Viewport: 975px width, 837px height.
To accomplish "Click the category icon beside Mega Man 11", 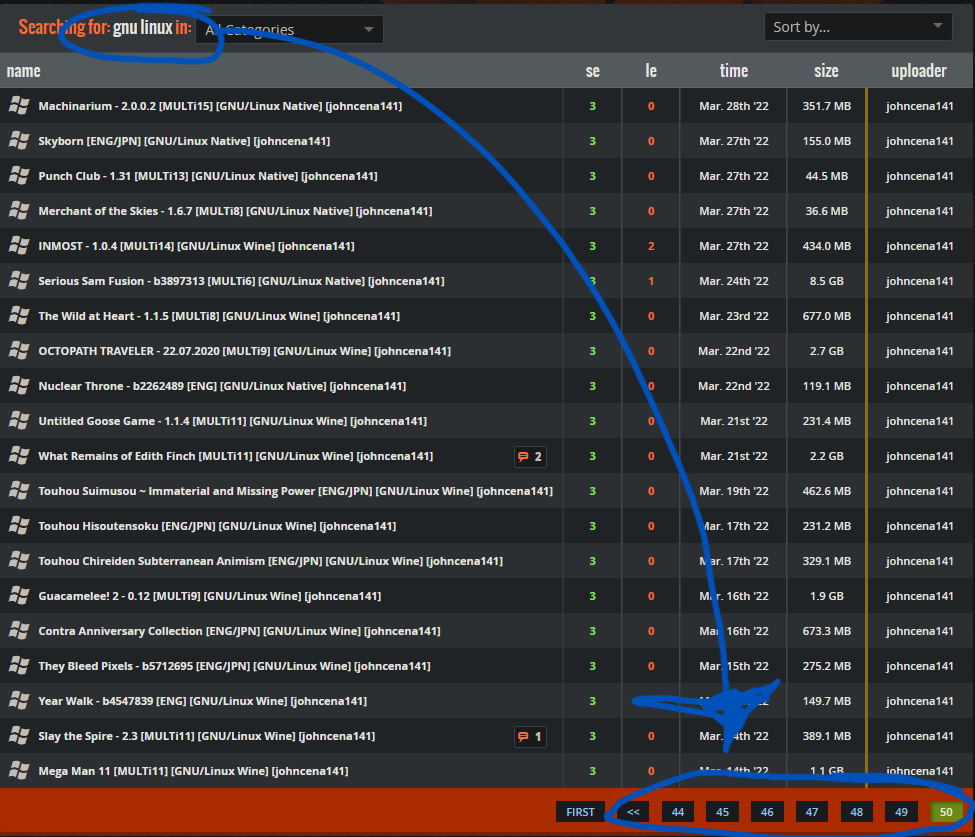I will (x=19, y=770).
